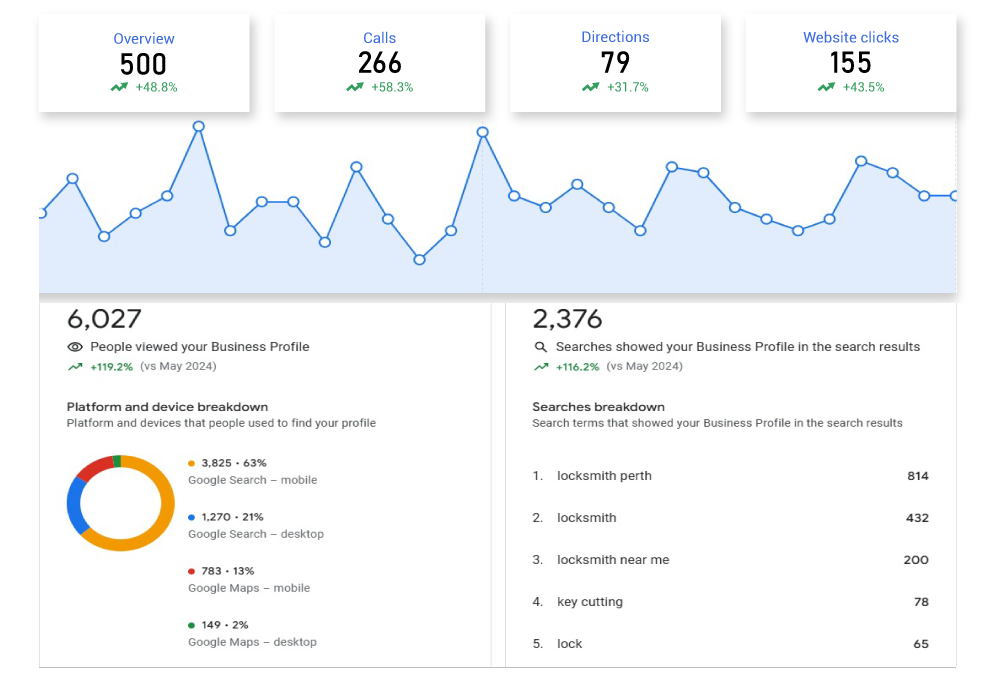
Task: Click the trend arrow under Directions 79
Action: pos(591,88)
